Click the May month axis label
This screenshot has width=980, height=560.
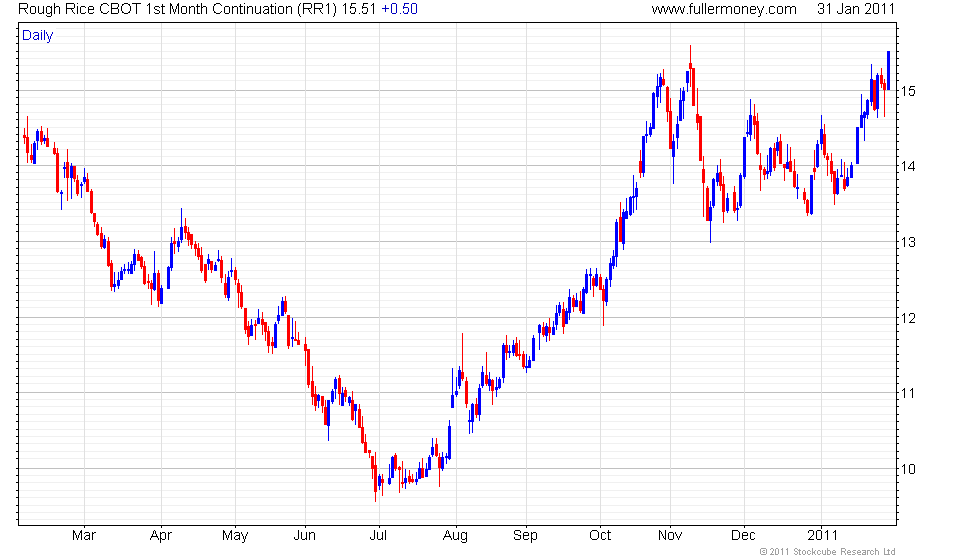point(235,536)
